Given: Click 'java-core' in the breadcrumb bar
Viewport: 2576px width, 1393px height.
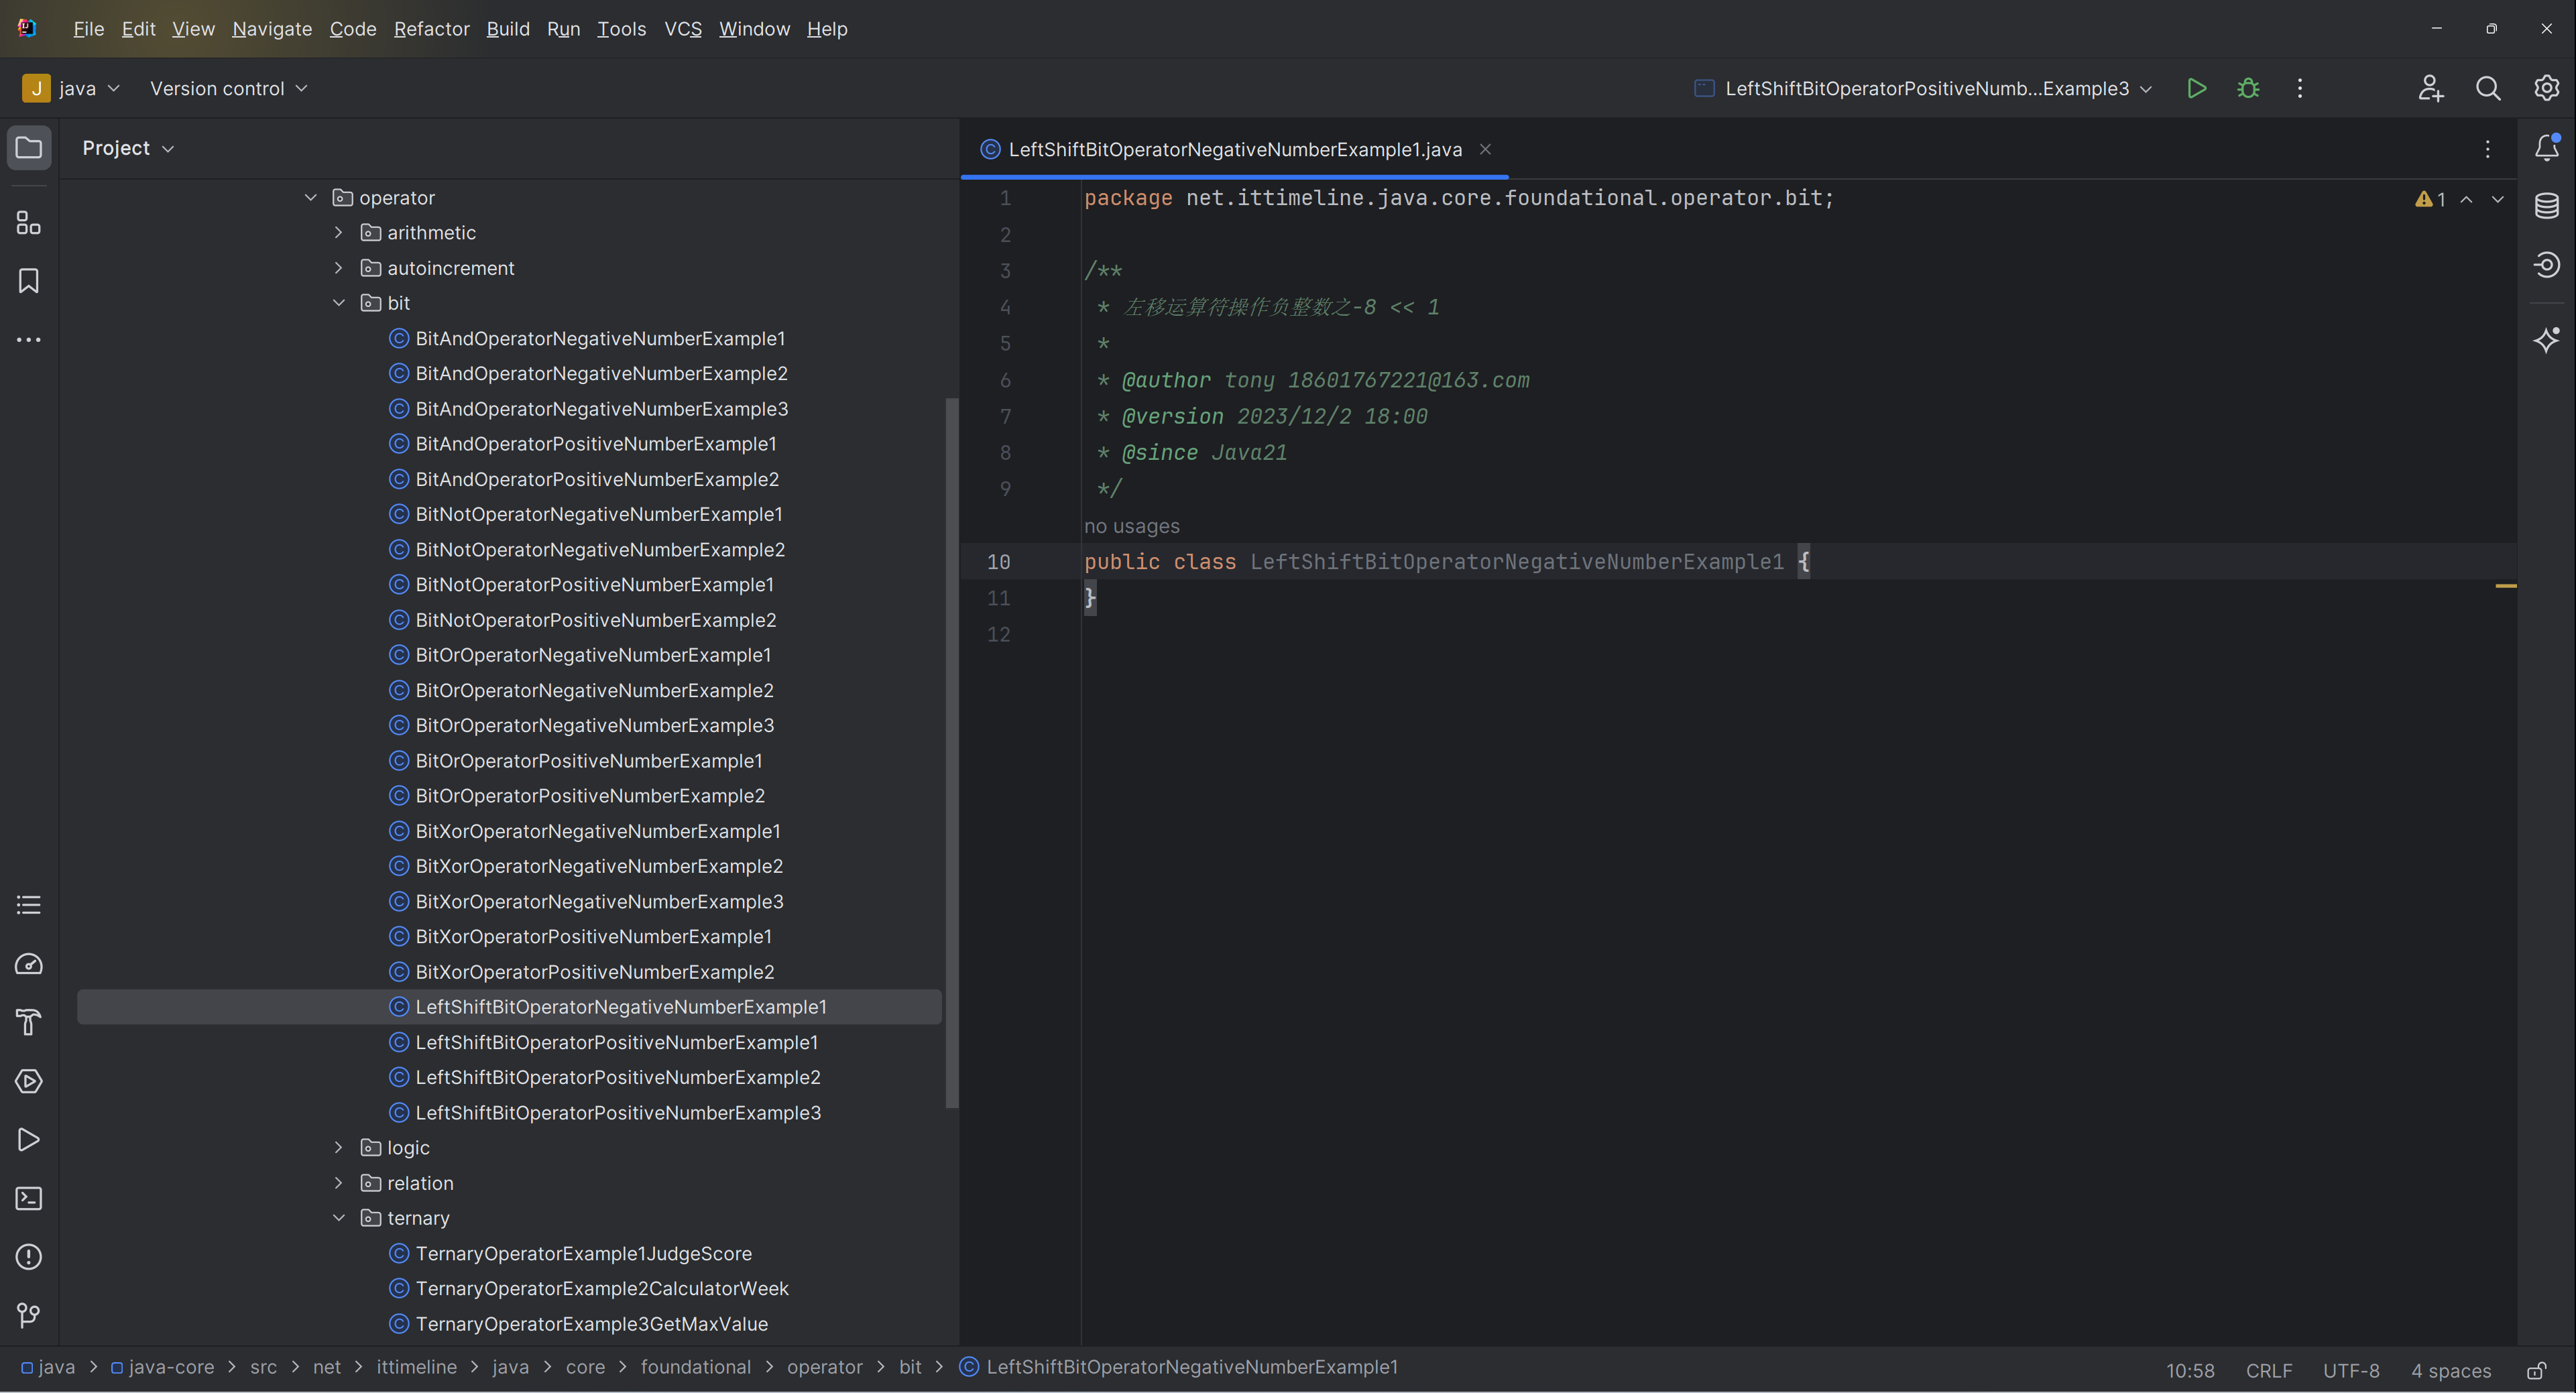Looking at the screenshot, I should 162,1367.
